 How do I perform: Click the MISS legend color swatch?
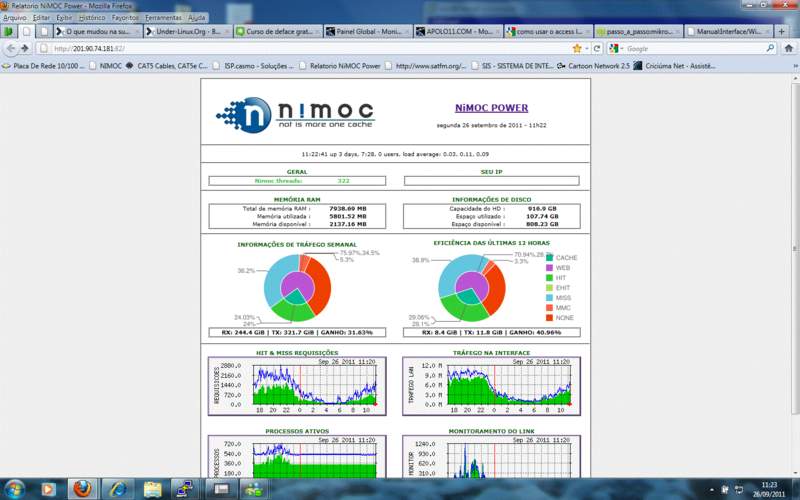549,297
